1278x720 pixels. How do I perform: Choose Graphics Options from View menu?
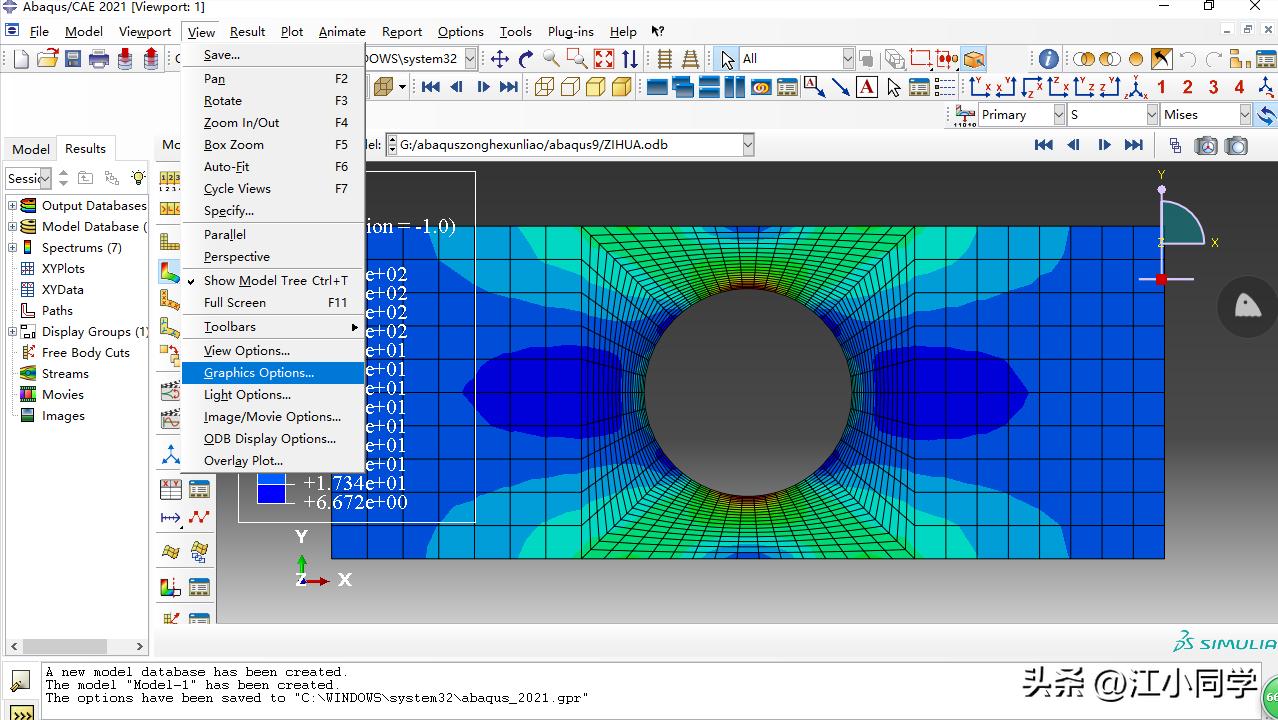point(259,373)
